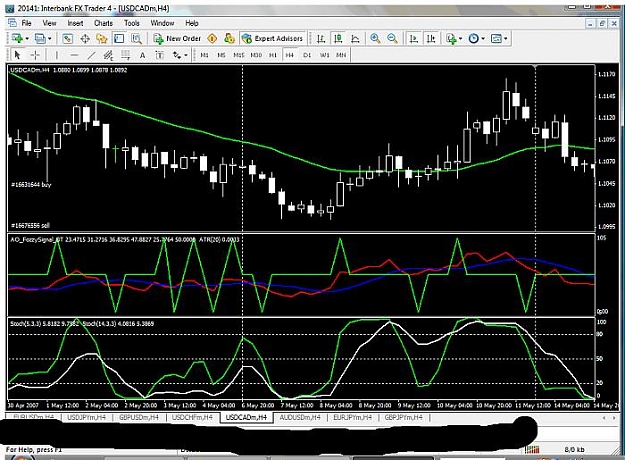Screen dimensions: 625x460
Task: Select the Text tool (A)
Action: click(142, 55)
